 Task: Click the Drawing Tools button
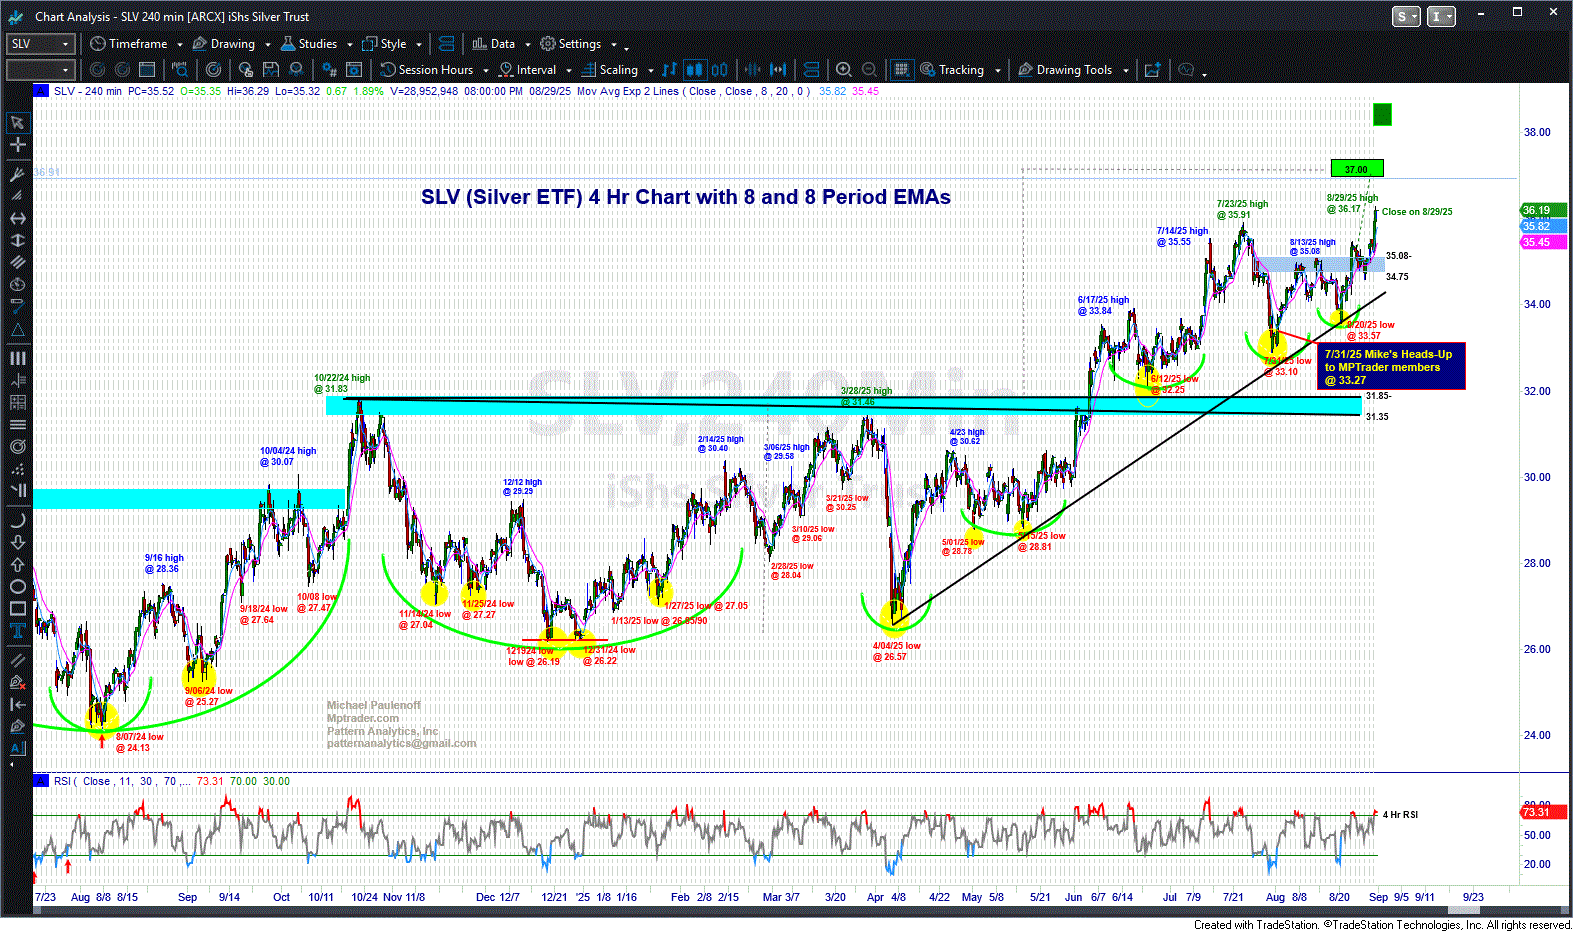coord(1065,70)
